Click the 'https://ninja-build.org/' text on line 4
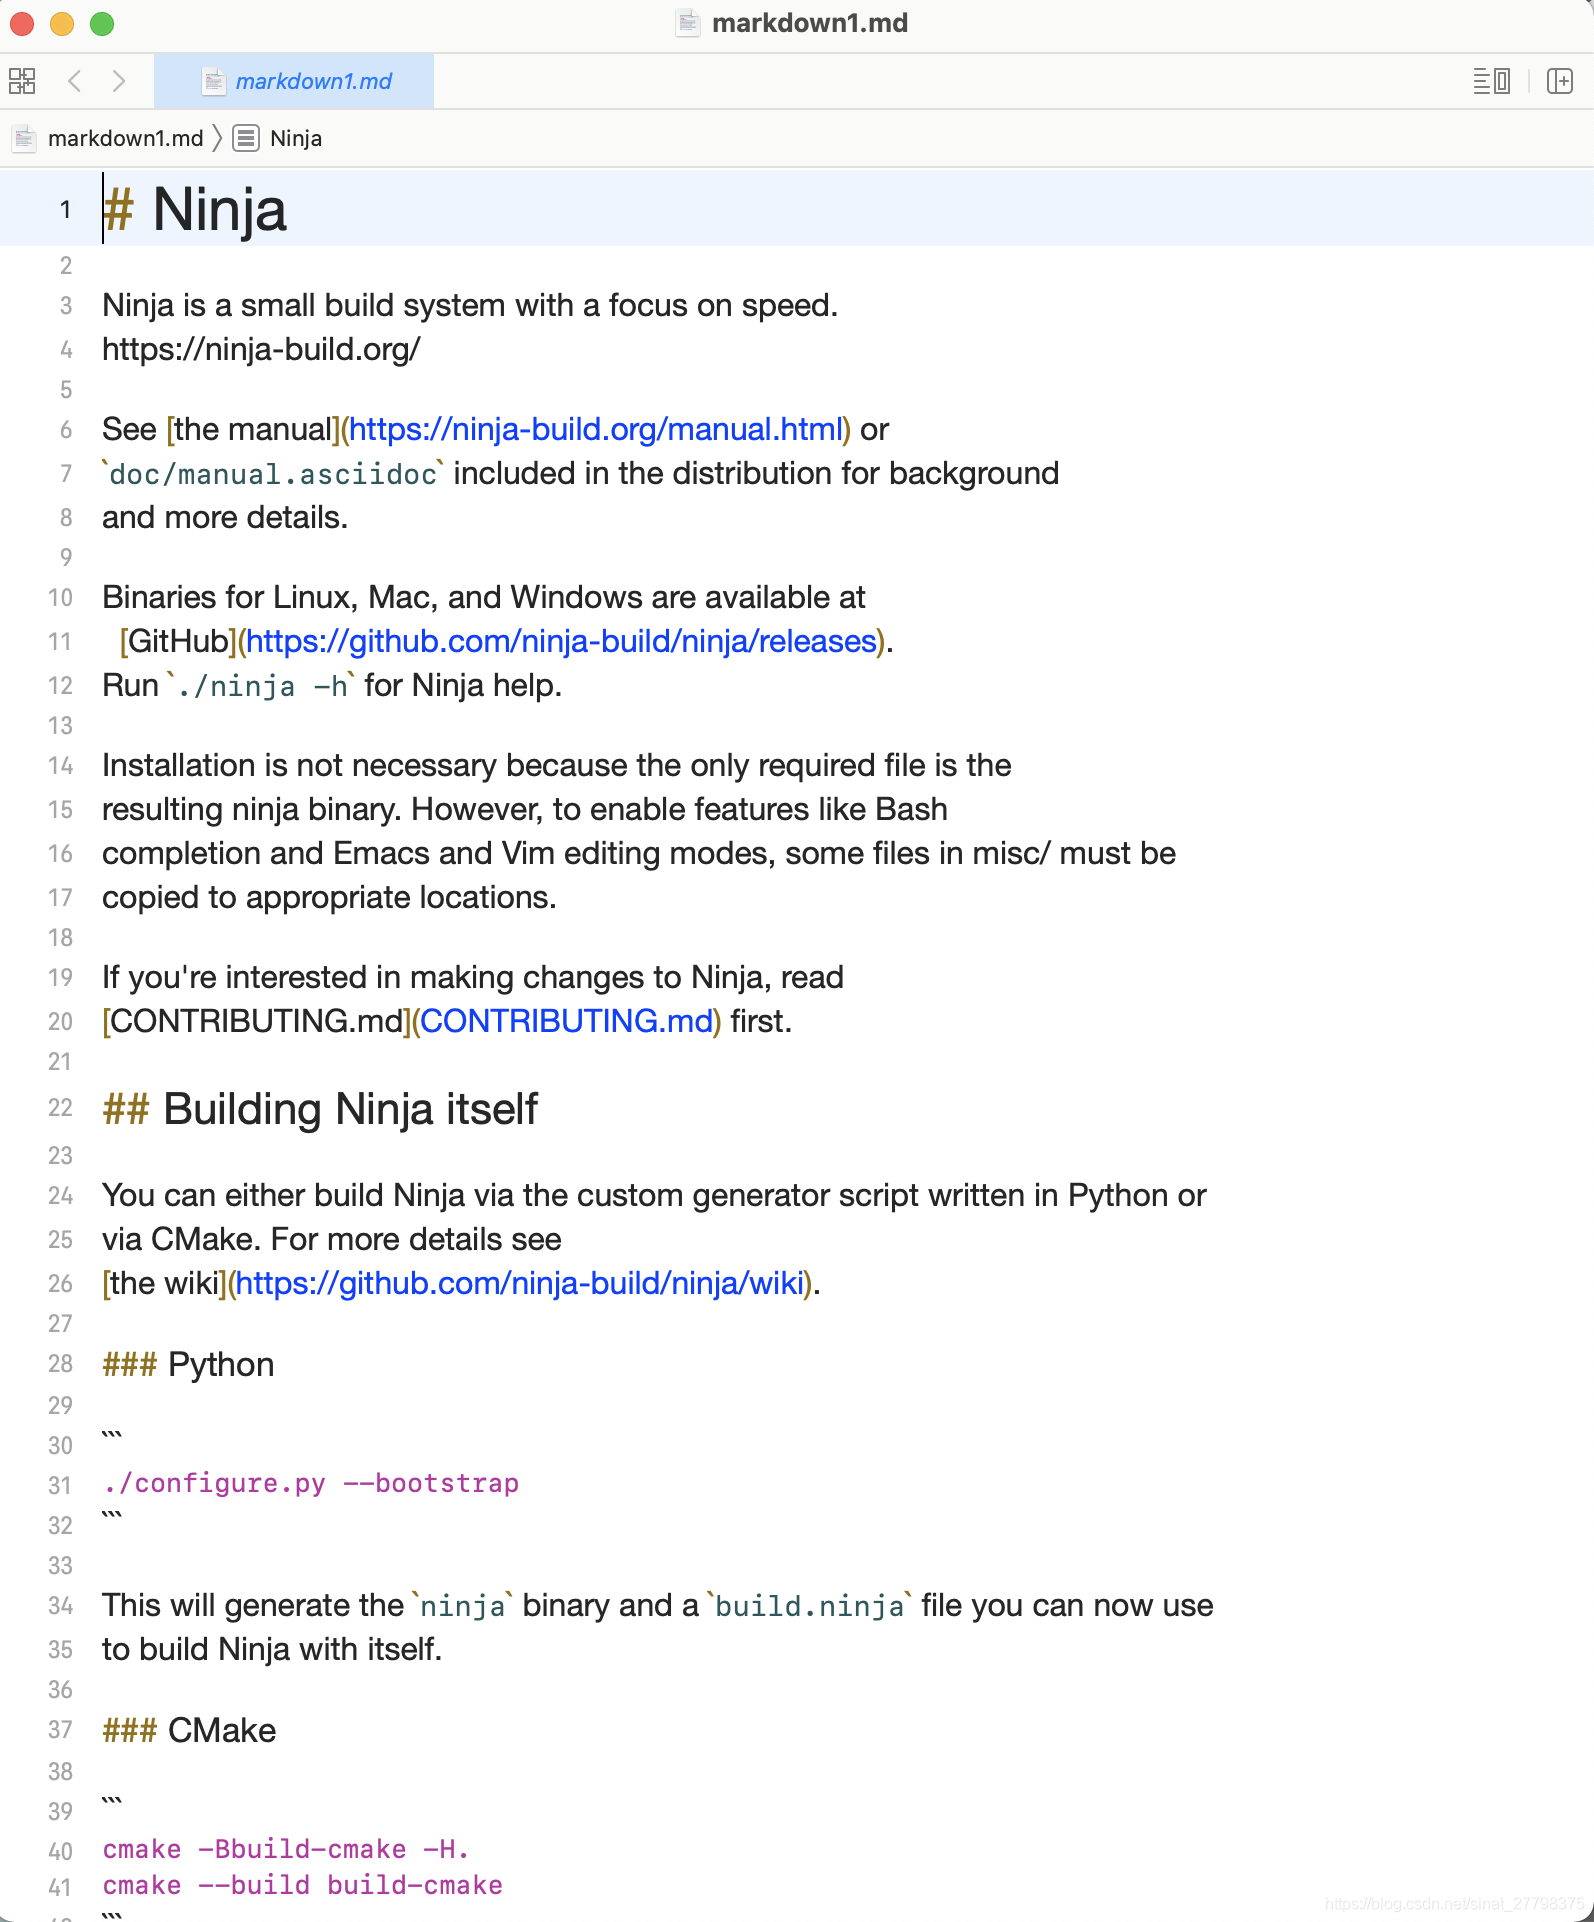This screenshot has height=1922, width=1594. 261,349
